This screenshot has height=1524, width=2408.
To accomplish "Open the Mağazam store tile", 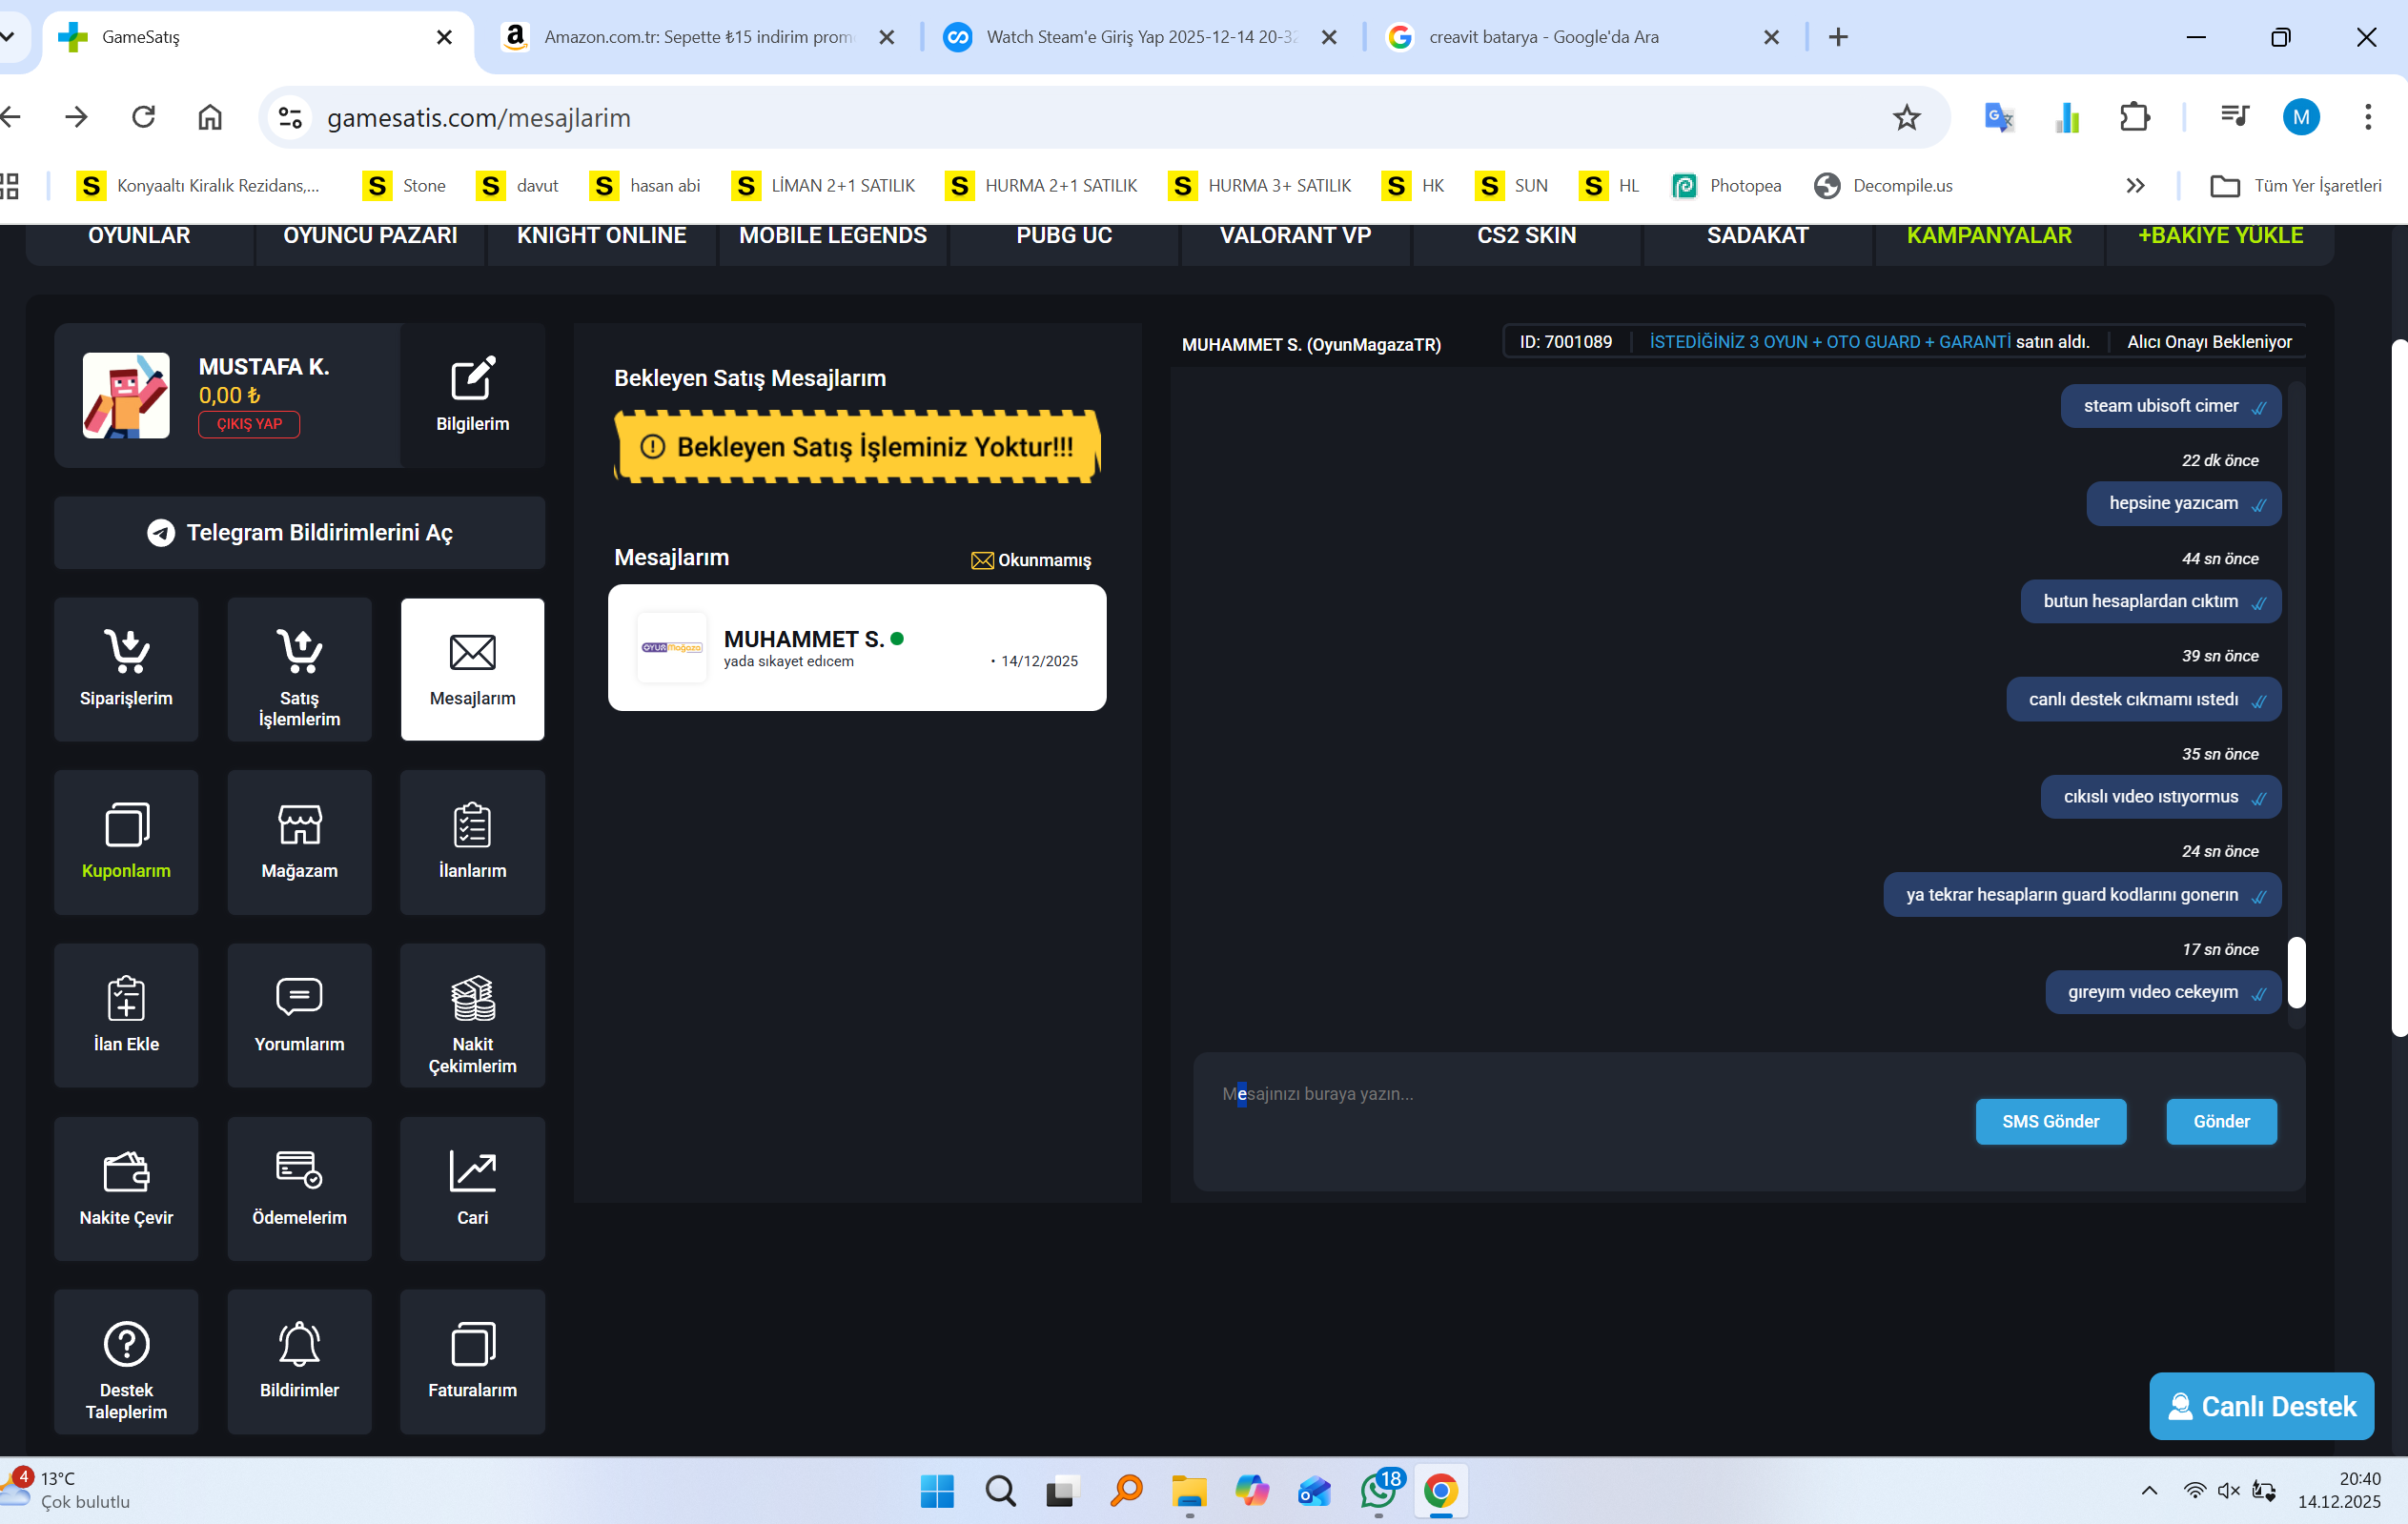I will click(299, 842).
